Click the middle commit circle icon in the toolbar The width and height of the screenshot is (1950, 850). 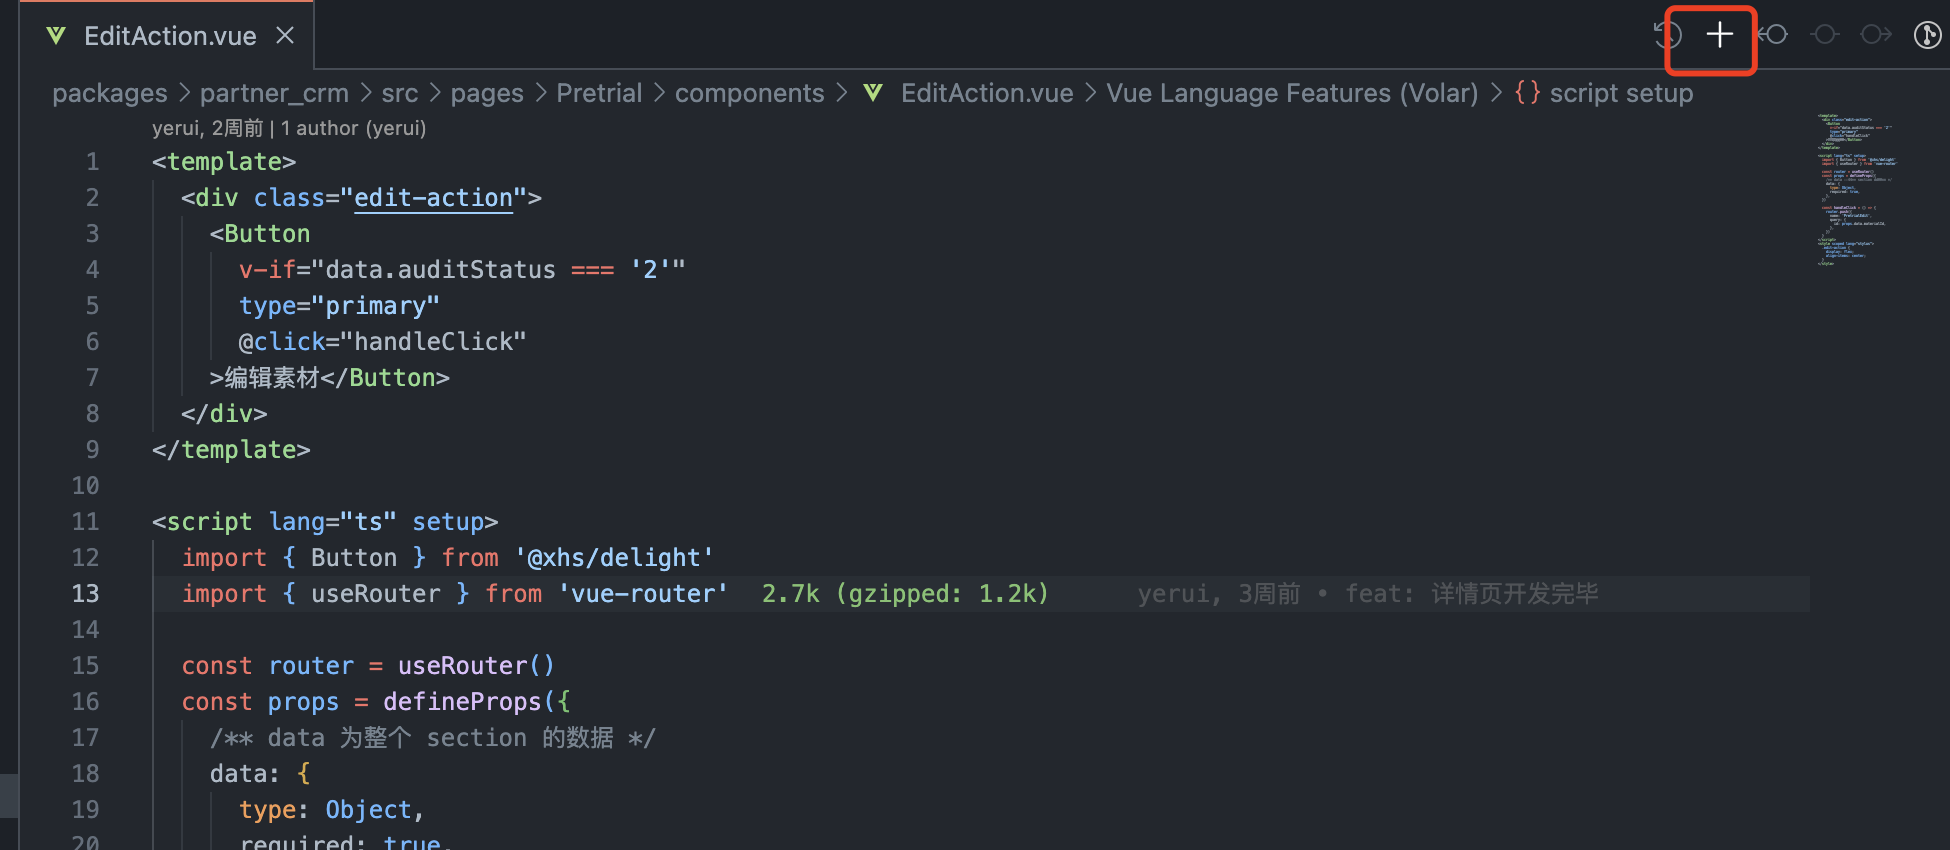1825,35
